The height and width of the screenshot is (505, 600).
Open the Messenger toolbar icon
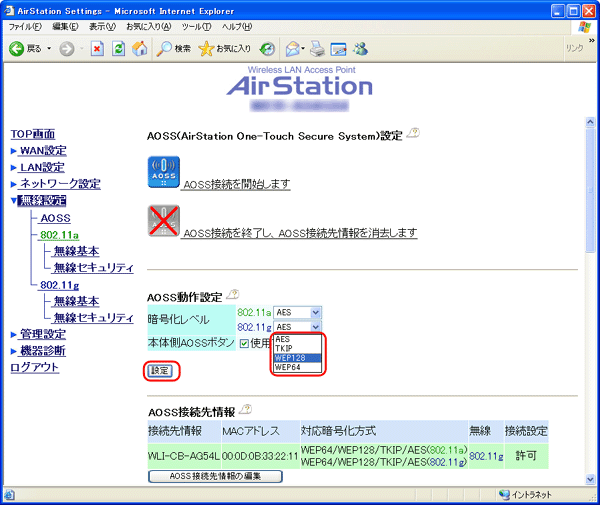(360, 49)
